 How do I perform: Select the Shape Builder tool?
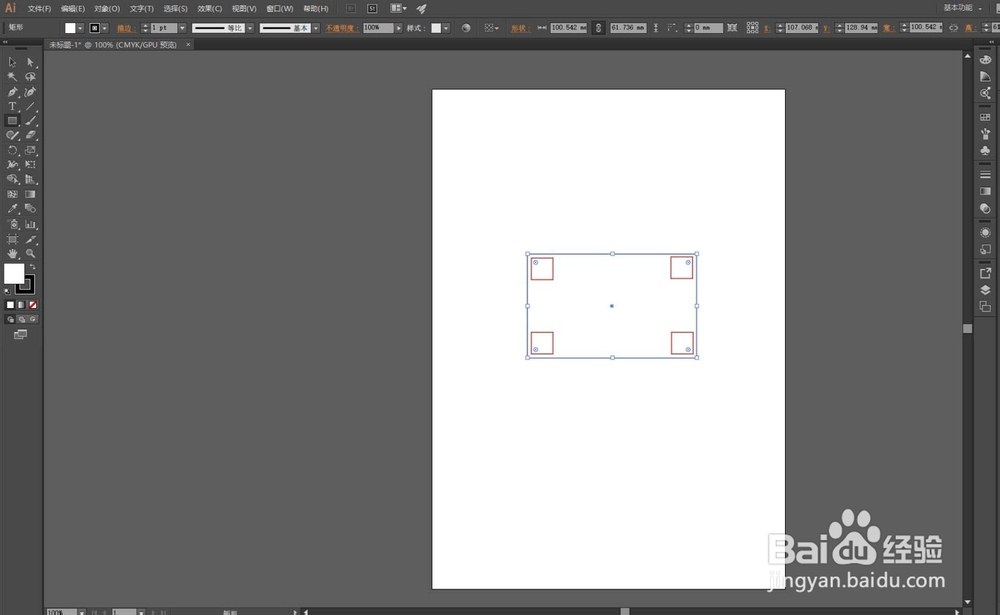[x=12, y=179]
